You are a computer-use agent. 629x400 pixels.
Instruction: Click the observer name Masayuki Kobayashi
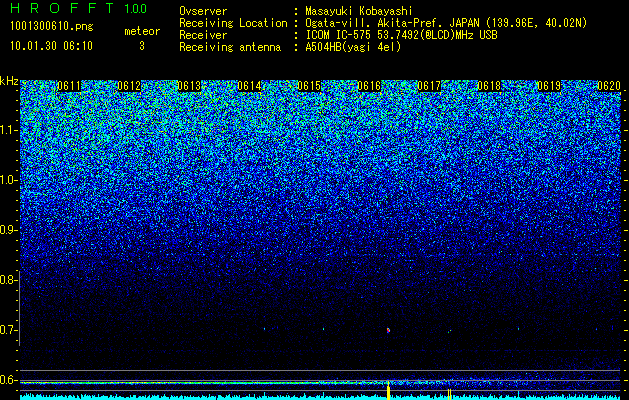(x=358, y=11)
